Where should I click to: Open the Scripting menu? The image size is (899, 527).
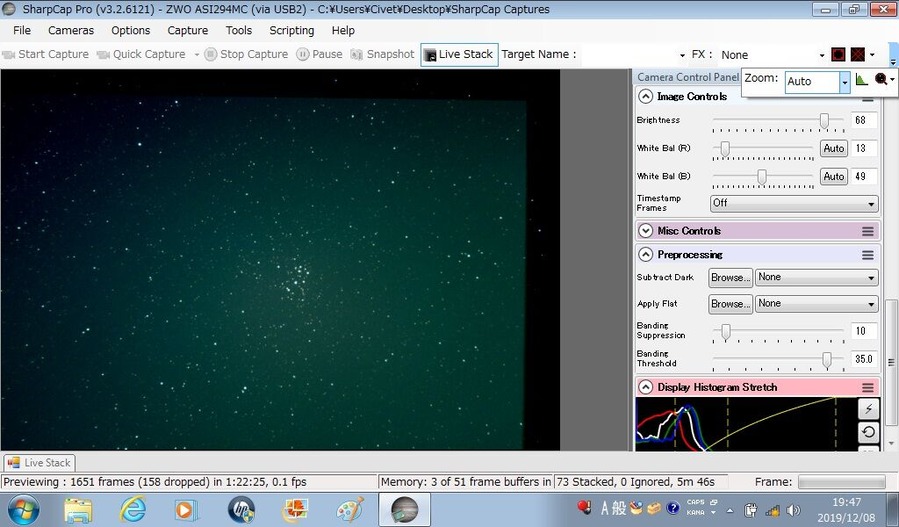[291, 30]
